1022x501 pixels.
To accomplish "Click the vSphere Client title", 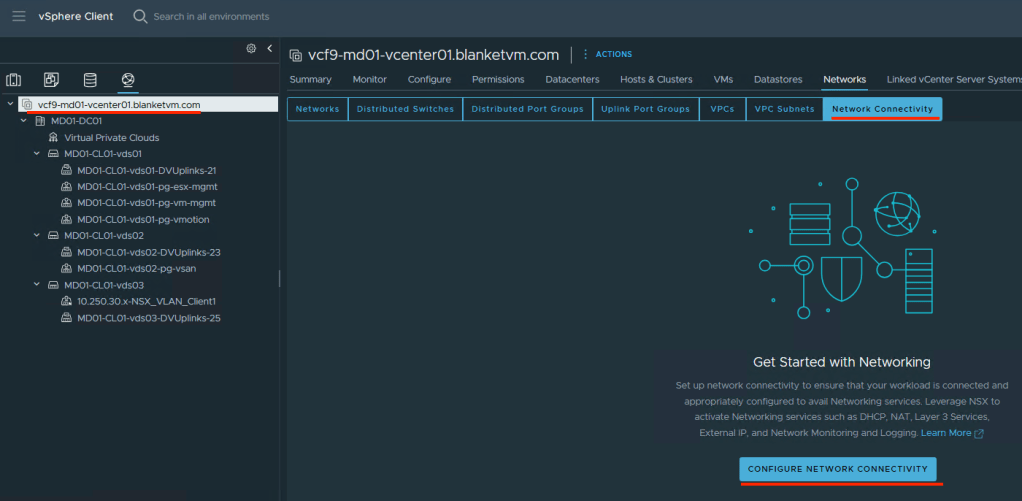I will click(x=76, y=16).
